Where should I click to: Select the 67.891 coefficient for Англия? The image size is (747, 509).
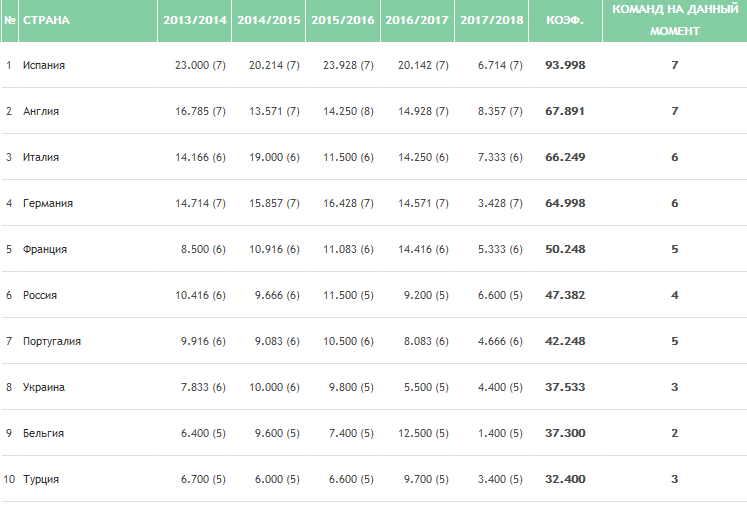click(565, 111)
